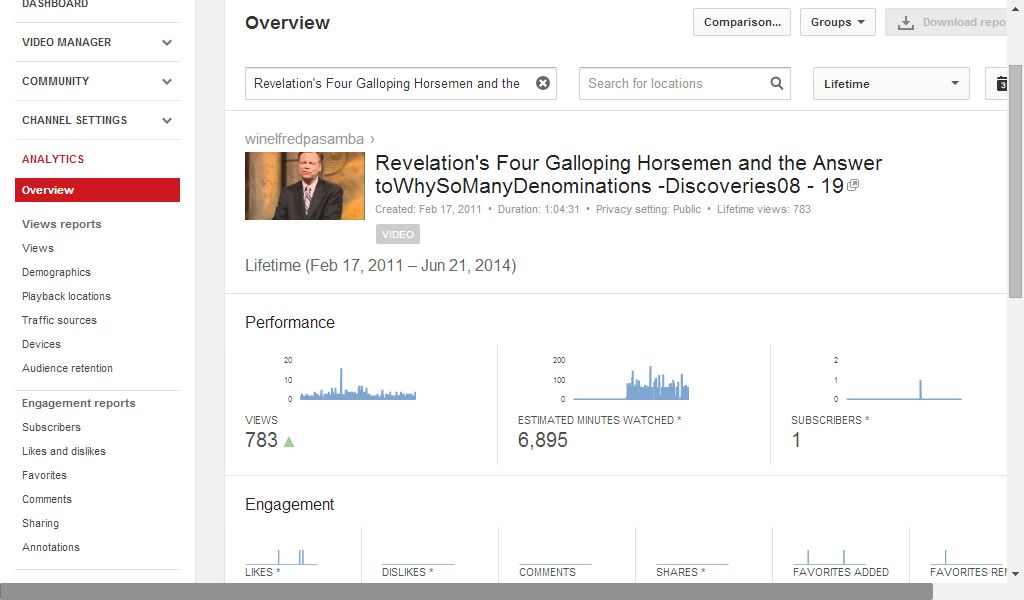Open the Likes and dislikes report
Viewport: 1024px width, 600px height.
point(64,451)
